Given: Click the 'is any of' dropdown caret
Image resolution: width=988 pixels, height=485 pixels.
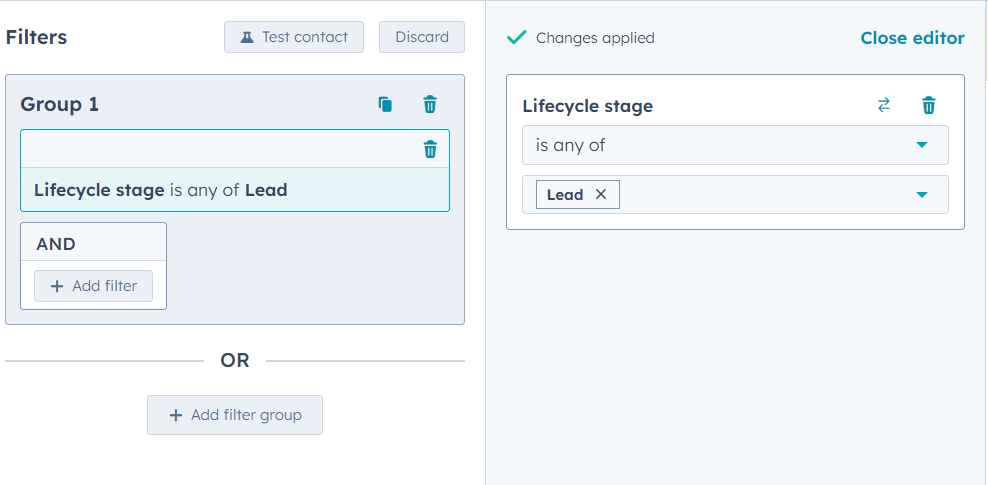Looking at the screenshot, I should (x=922, y=145).
